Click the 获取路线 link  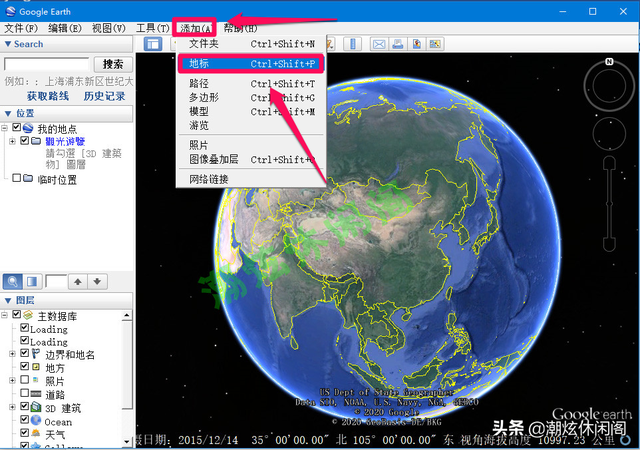tap(48, 96)
